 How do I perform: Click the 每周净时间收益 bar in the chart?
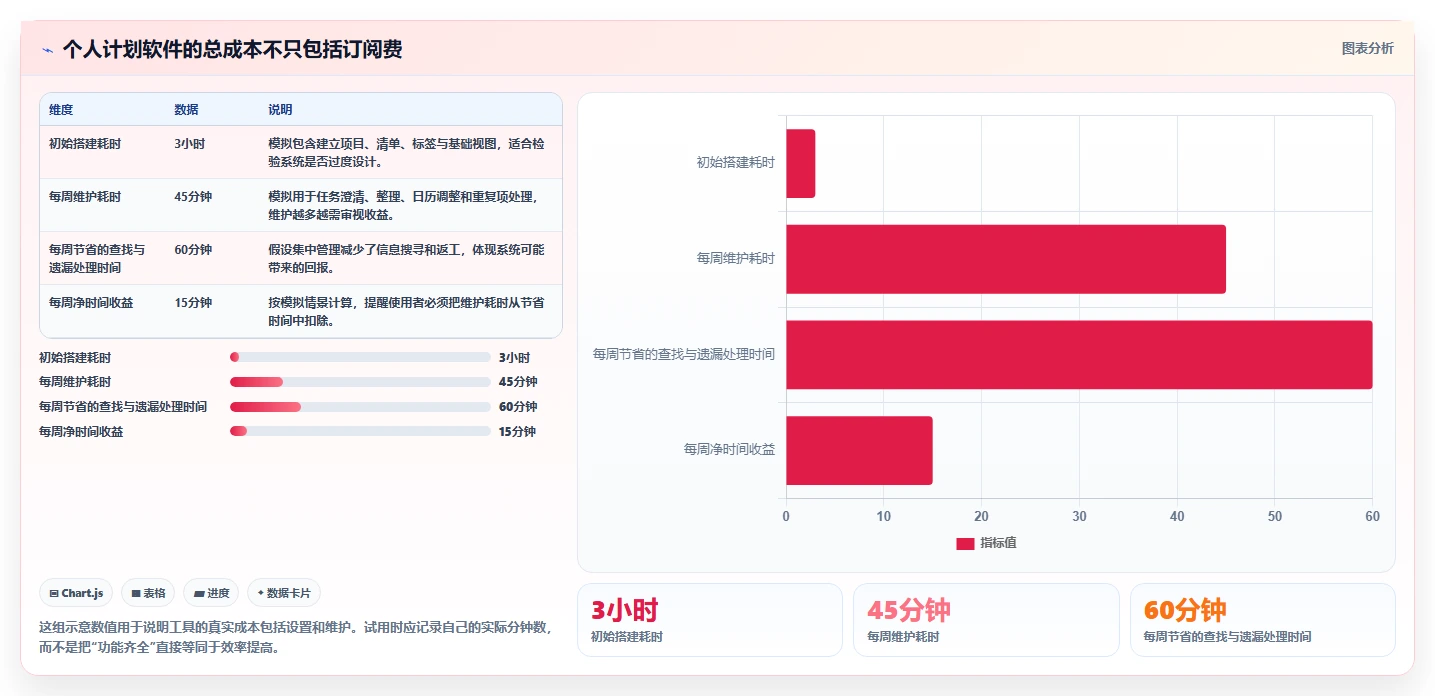pyautogui.click(x=859, y=451)
